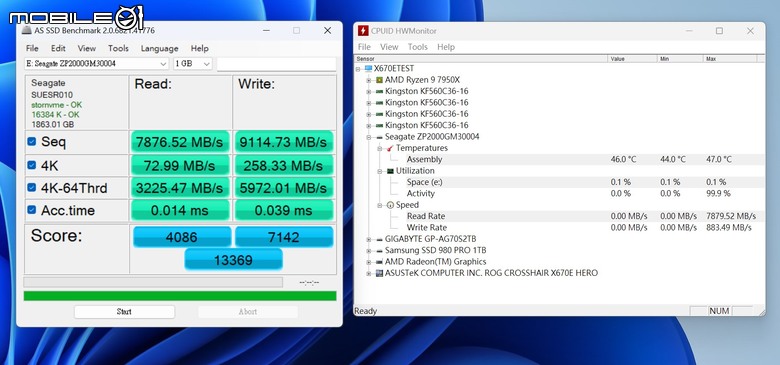Click the 4K read value 72.99 MB/s

click(180, 165)
